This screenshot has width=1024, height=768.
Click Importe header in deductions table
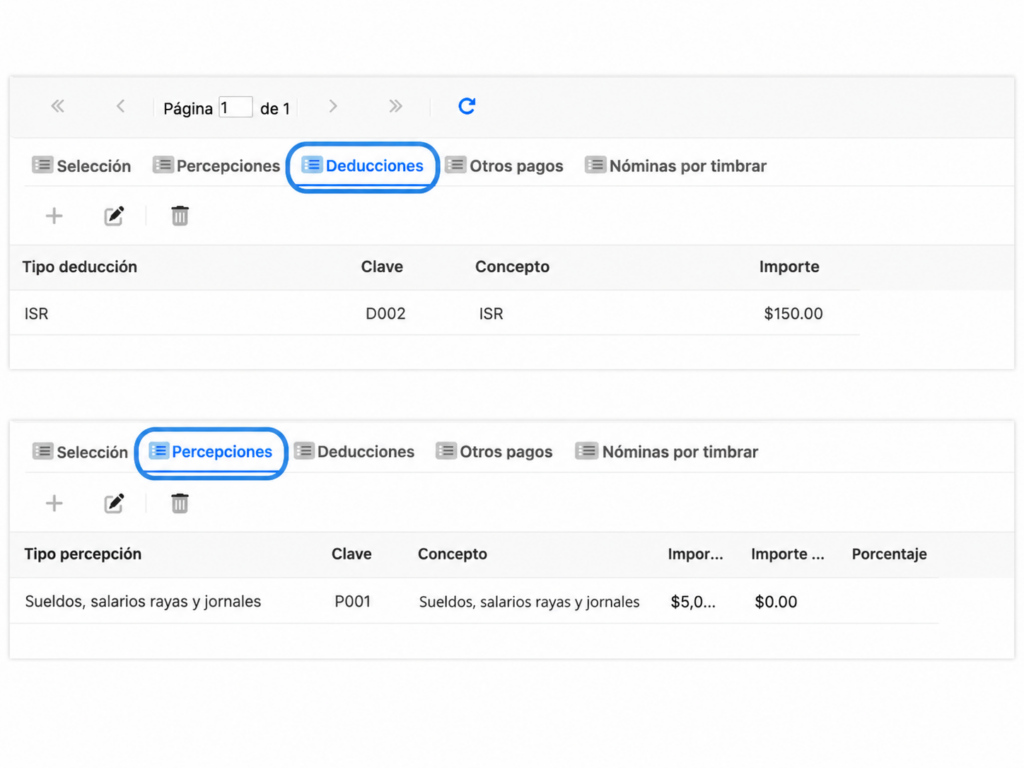(x=789, y=266)
